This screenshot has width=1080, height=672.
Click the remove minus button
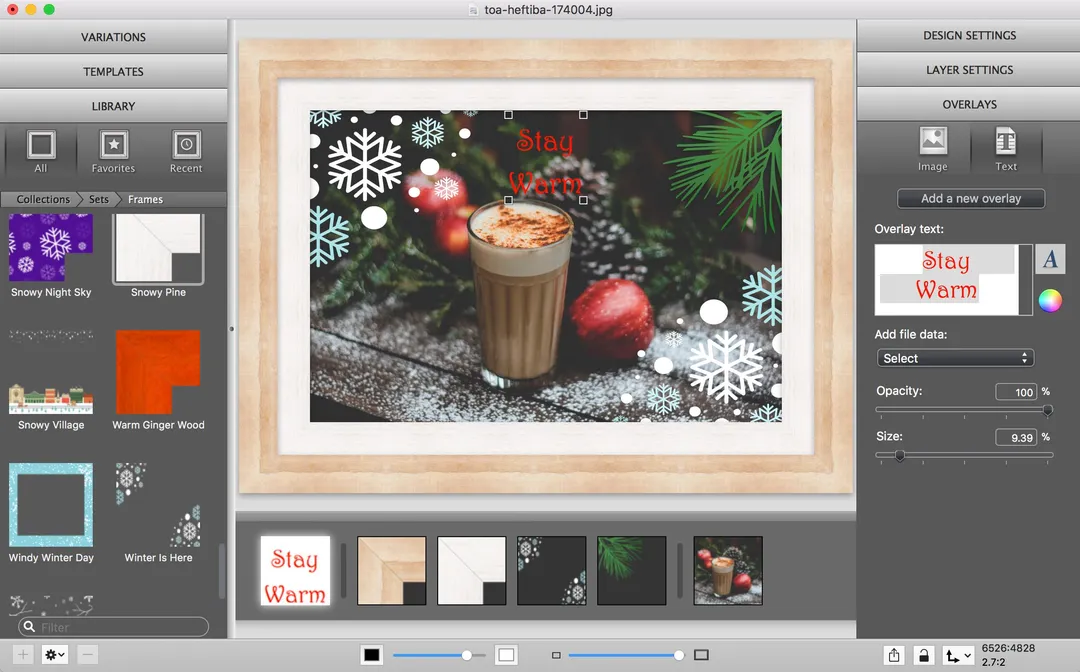click(87, 654)
